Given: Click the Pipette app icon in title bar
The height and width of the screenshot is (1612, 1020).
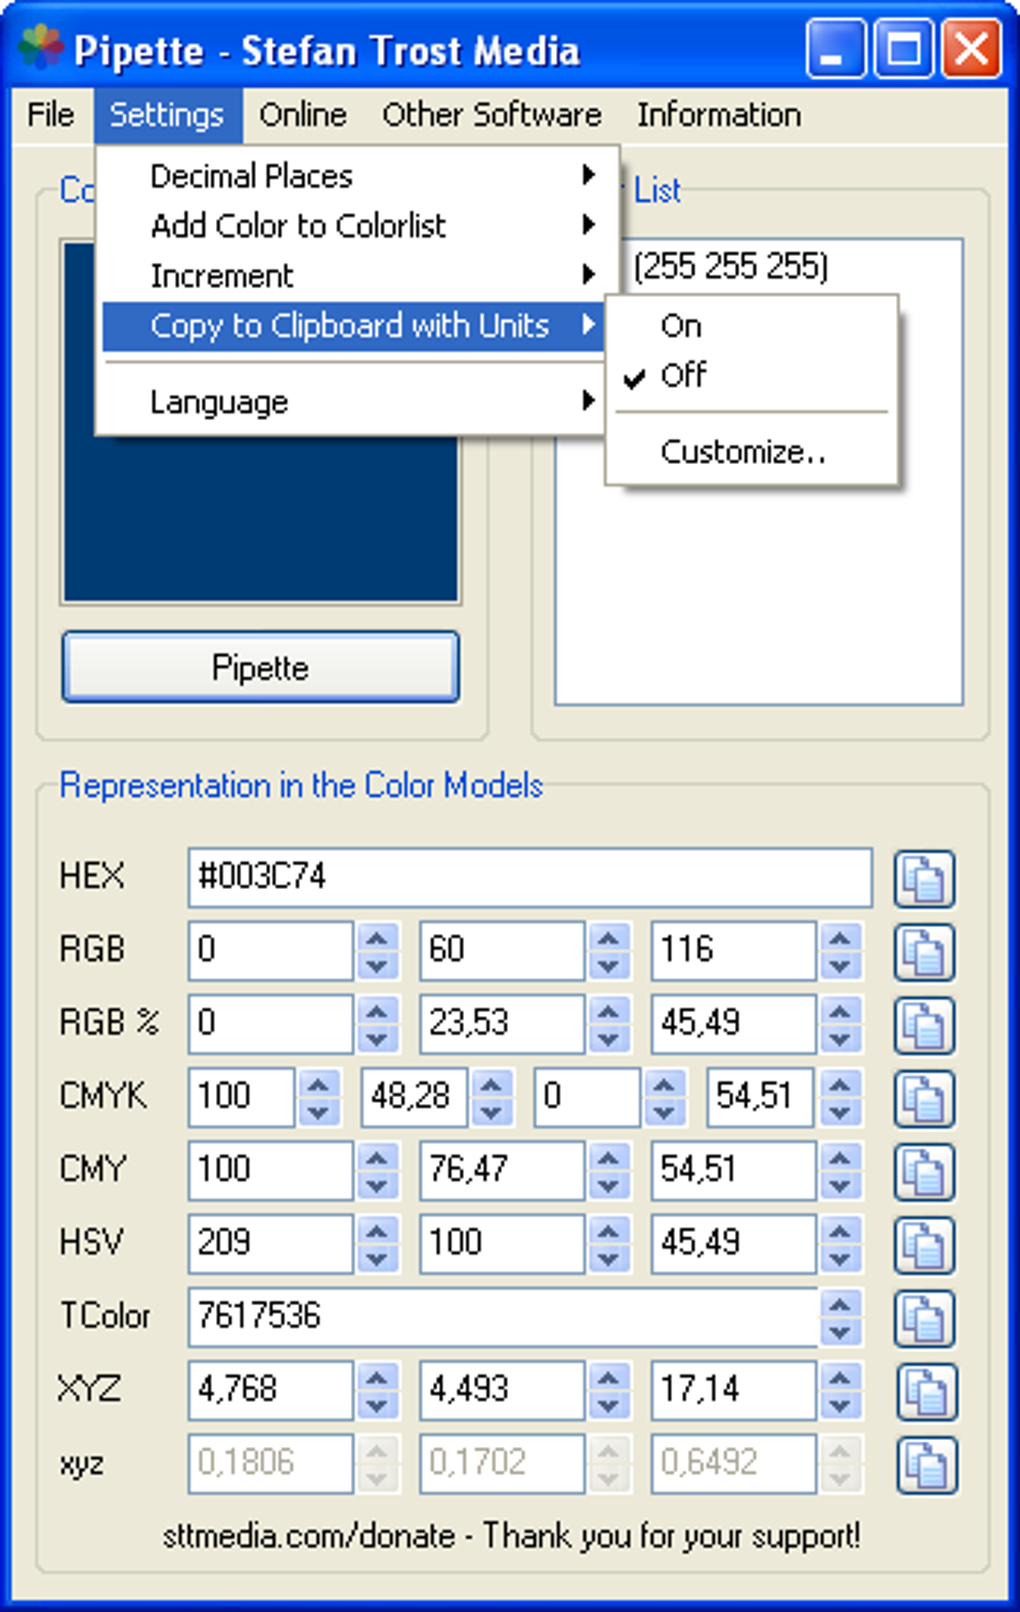Looking at the screenshot, I should 40,48.
